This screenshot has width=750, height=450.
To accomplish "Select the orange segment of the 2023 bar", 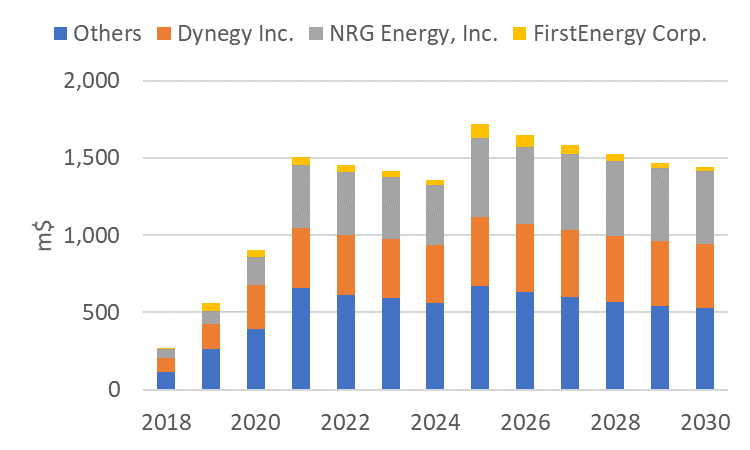I will click(390, 268).
